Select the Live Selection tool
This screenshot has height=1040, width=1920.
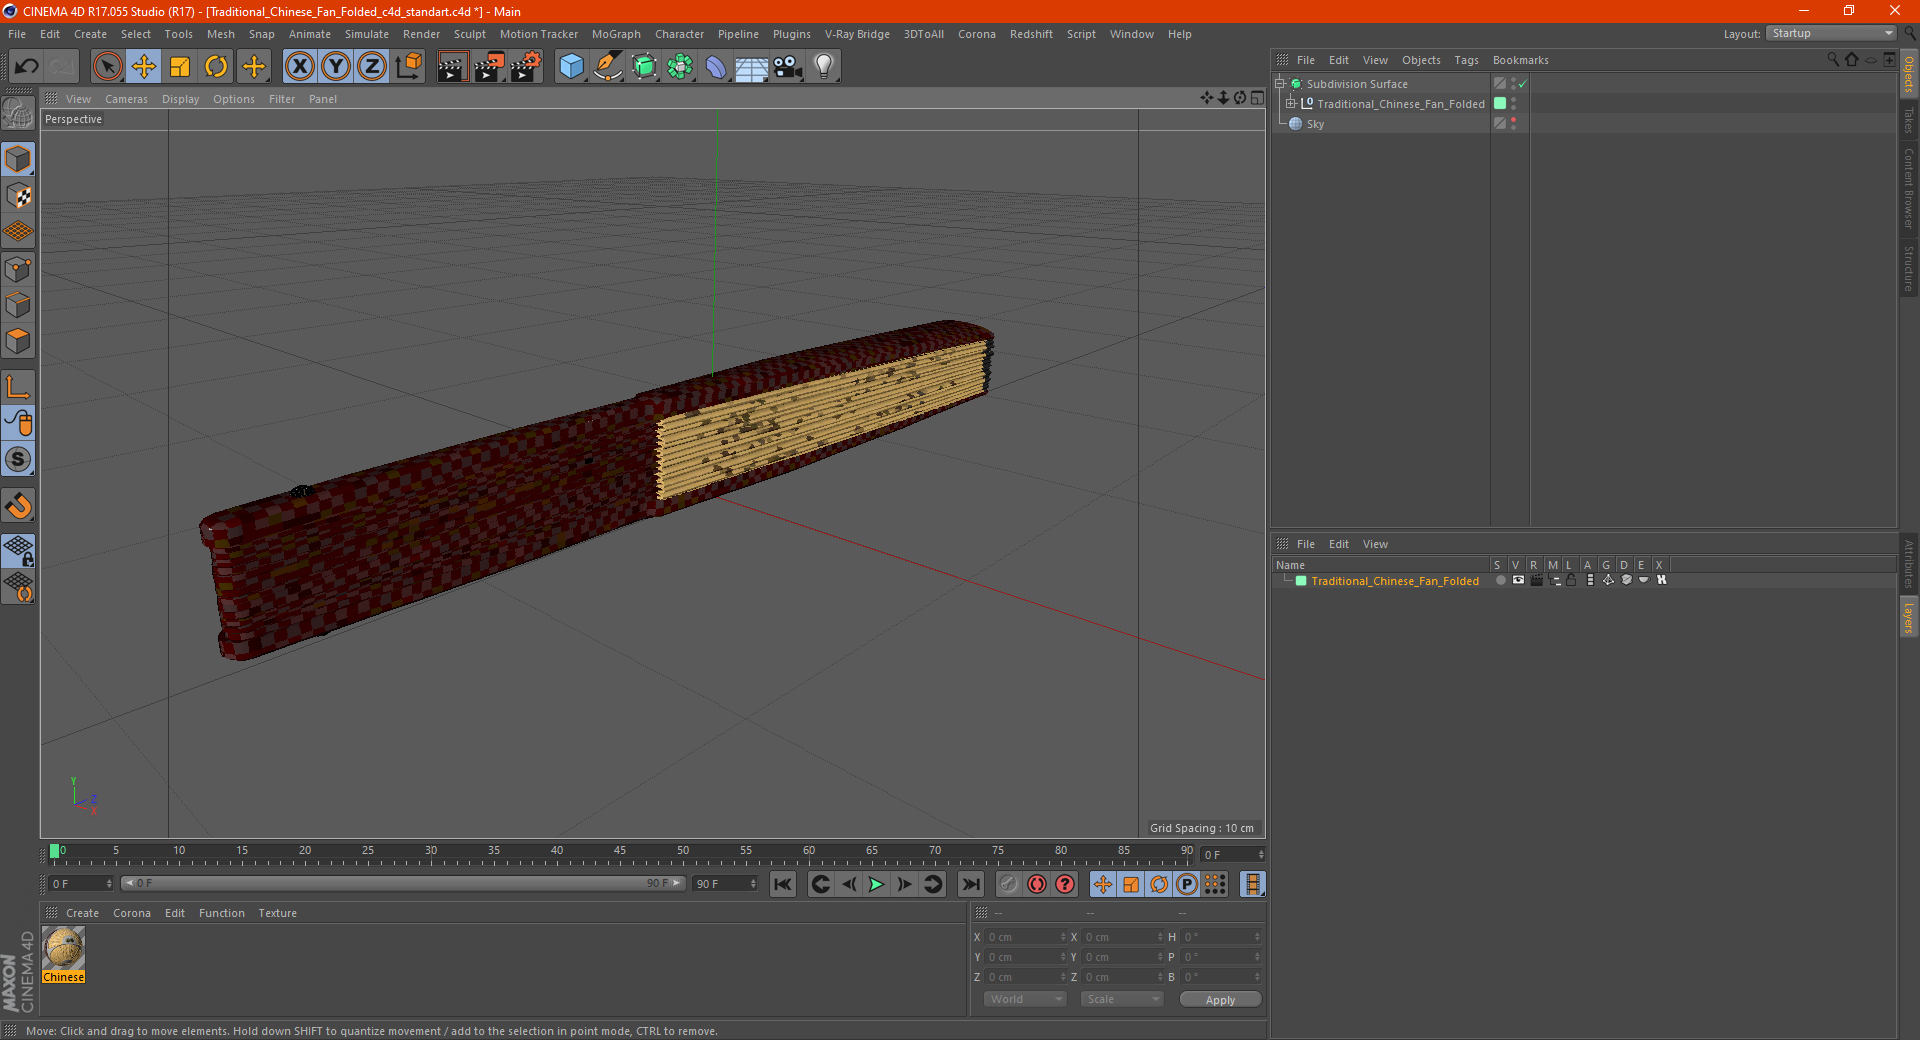[107, 67]
